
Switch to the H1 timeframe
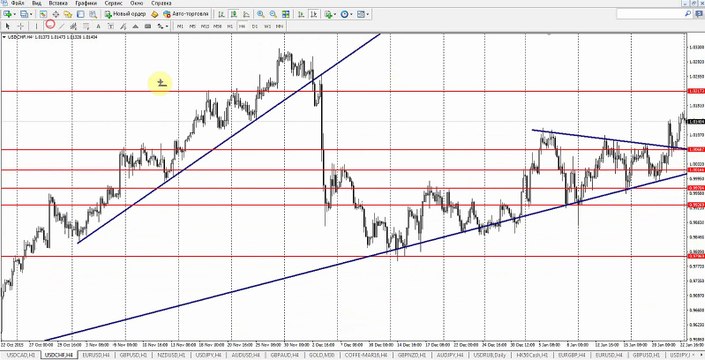[230, 26]
